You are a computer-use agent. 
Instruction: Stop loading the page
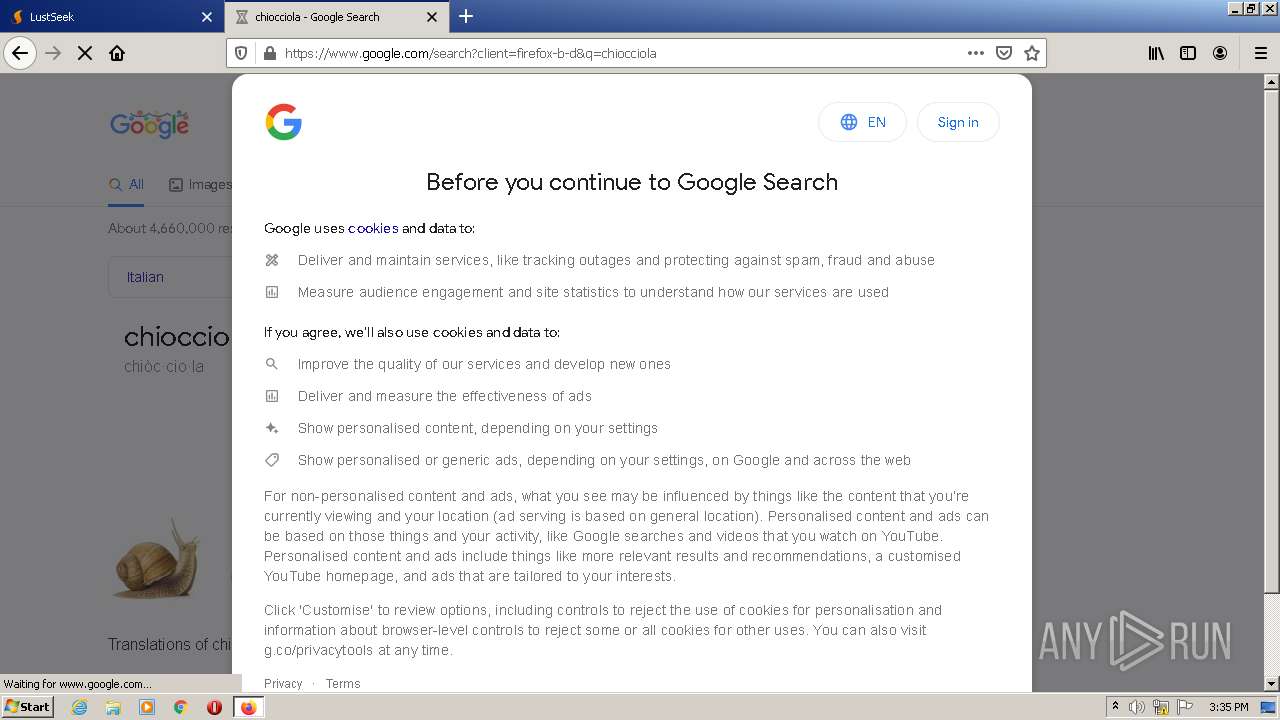click(x=85, y=53)
